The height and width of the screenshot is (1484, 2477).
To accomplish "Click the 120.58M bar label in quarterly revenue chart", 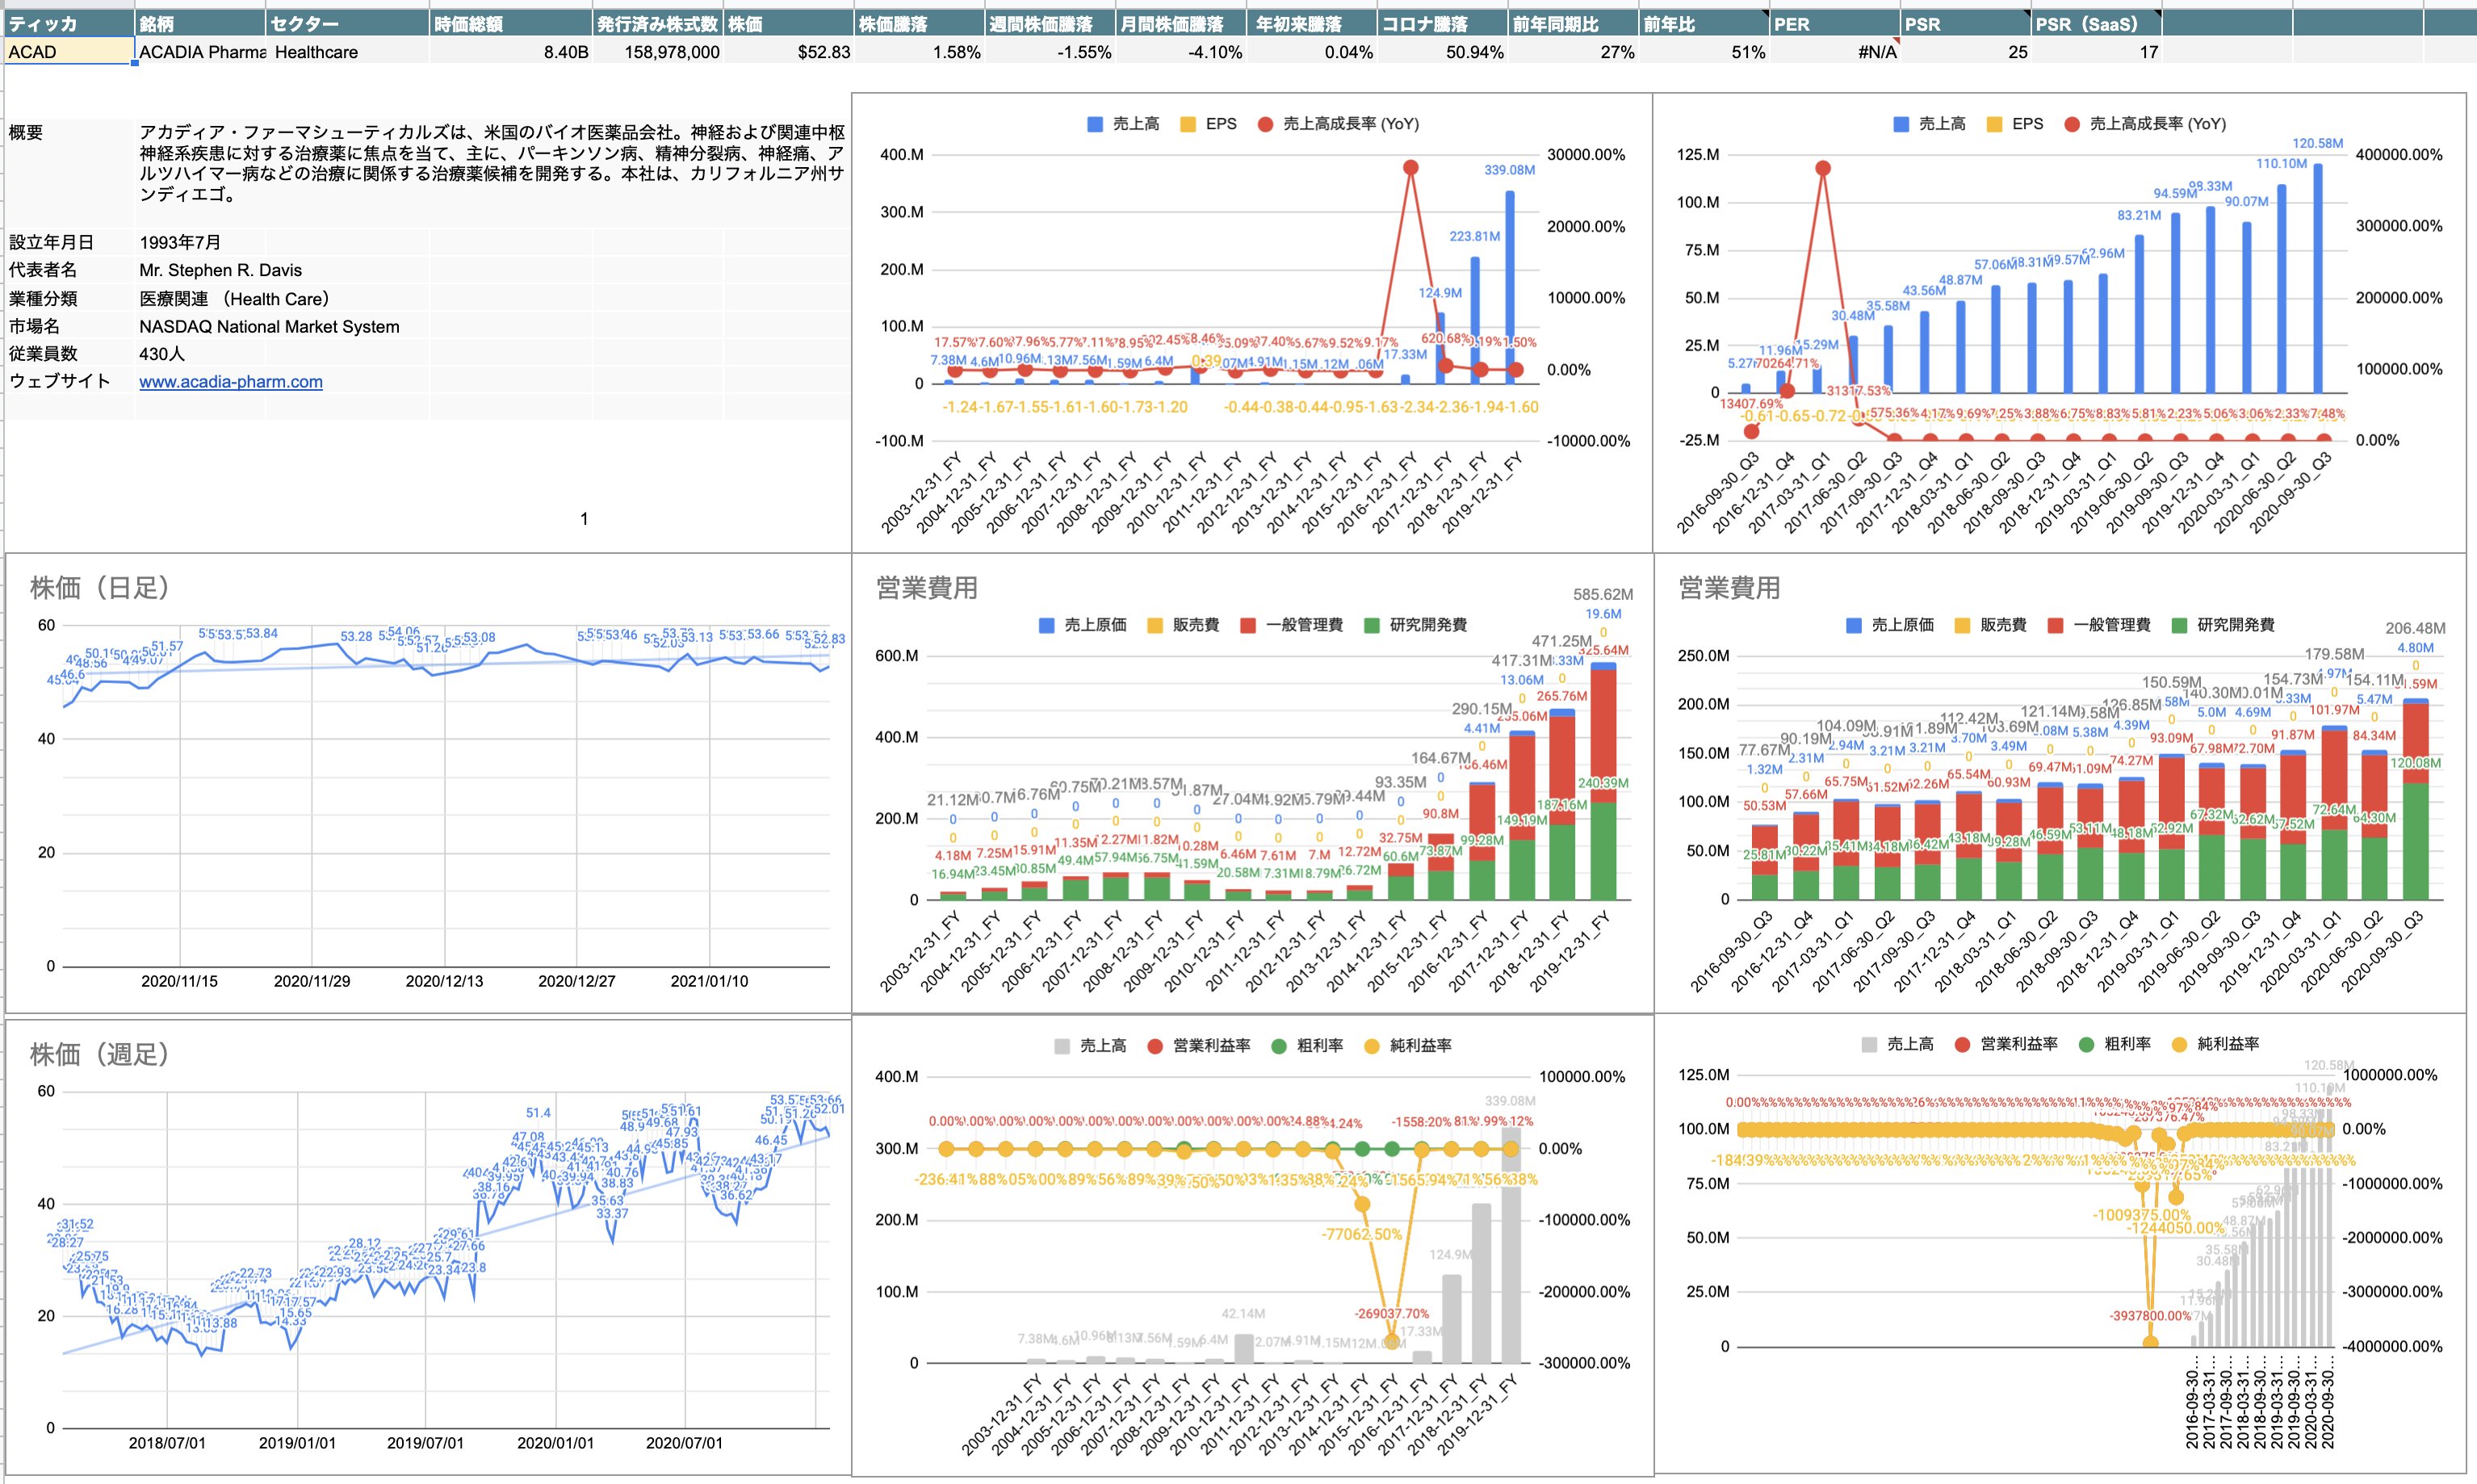I will click(2317, 143).
